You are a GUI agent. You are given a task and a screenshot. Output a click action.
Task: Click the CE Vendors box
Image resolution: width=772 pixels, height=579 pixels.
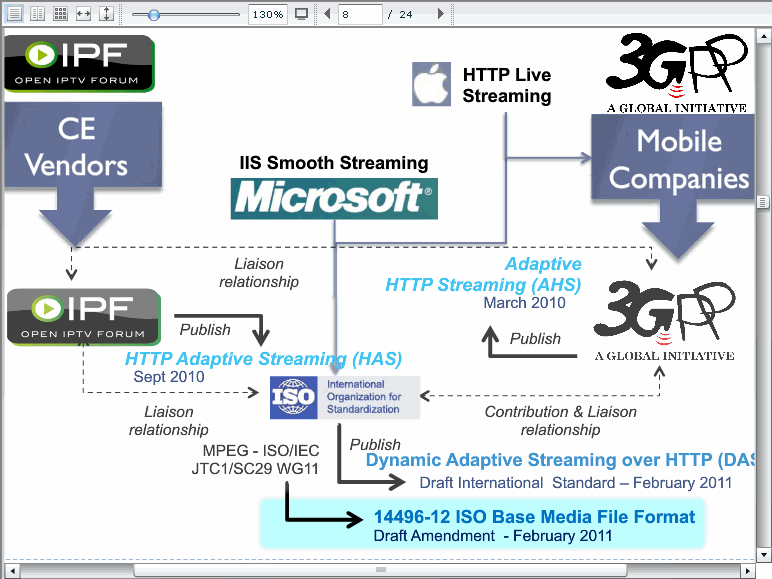[83, 145]
